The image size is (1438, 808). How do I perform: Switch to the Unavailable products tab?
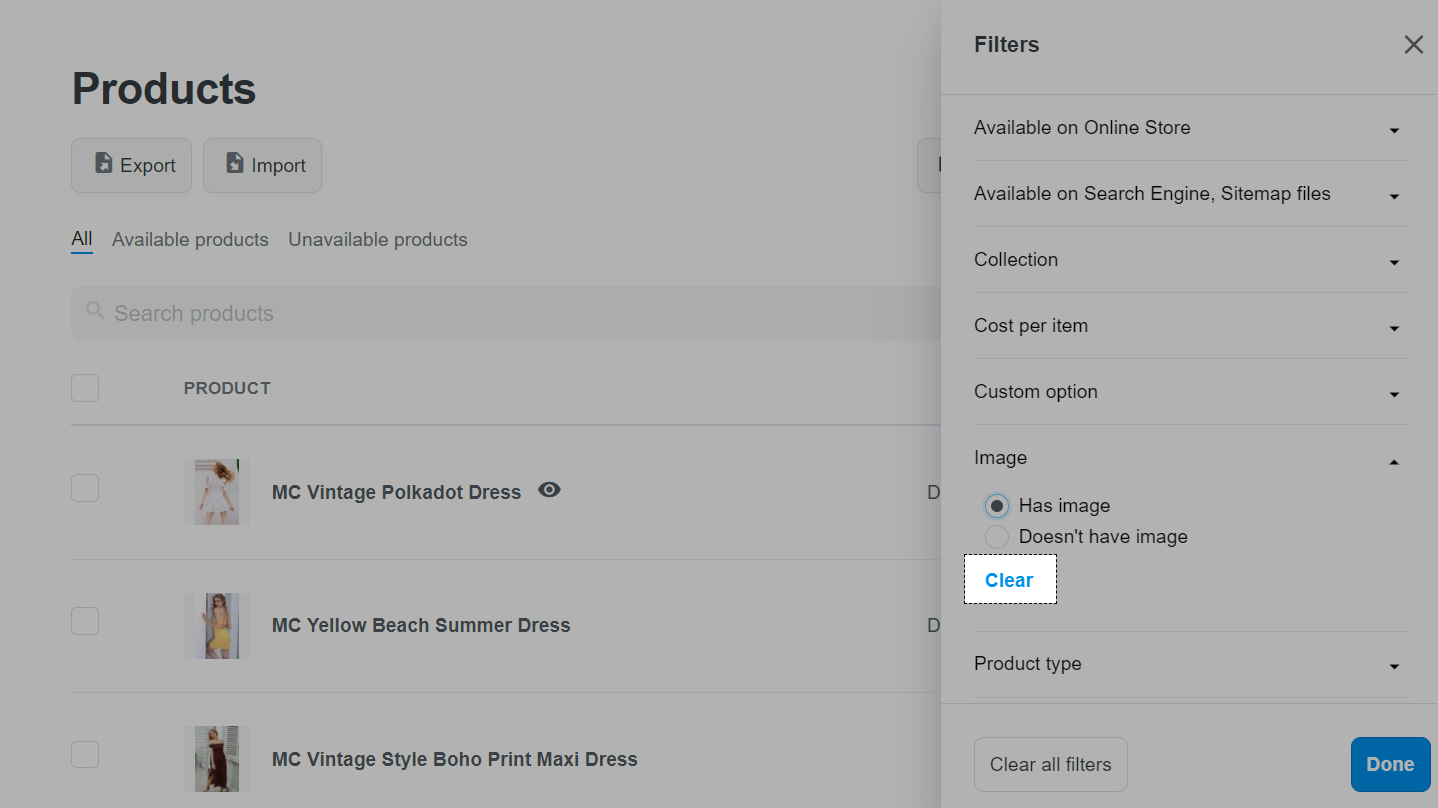(378, 240)
